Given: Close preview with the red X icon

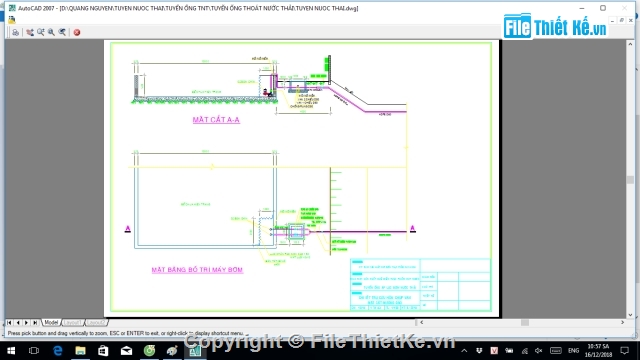Looking at the screenshot, I should pos(77,32).
